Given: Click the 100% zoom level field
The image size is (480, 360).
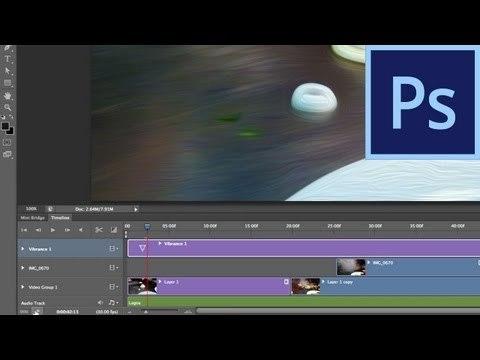Looking at the screenshot, I should coord(31,209).
